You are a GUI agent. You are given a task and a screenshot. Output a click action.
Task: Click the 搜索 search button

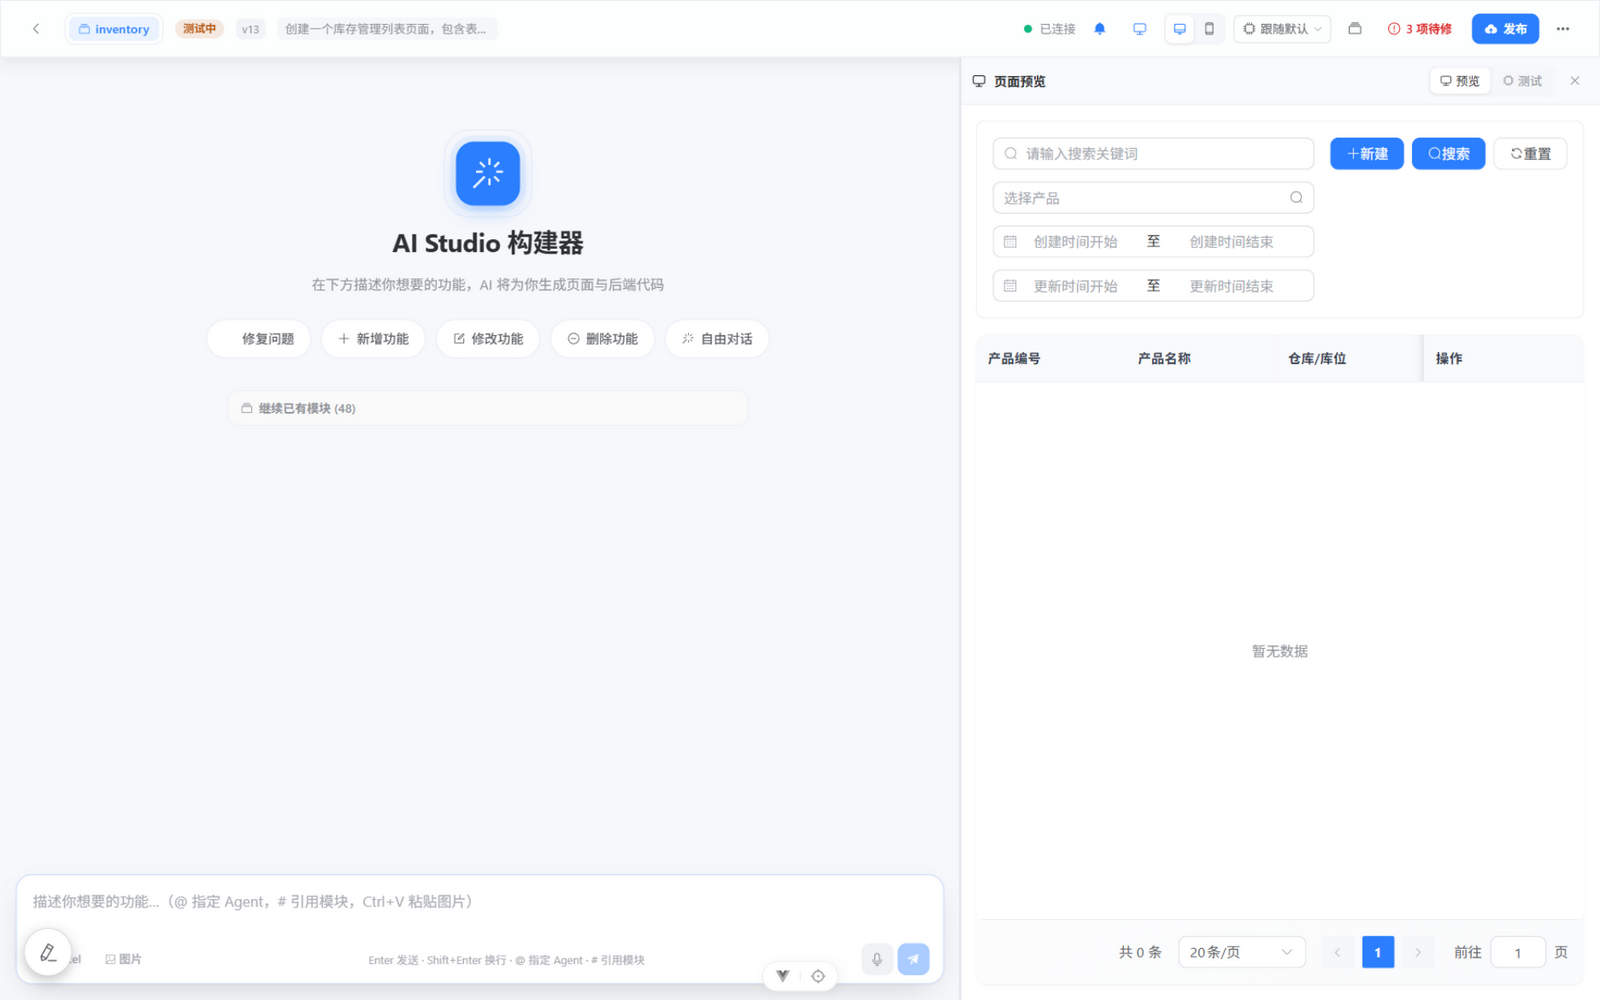(x=1449, y=154)
